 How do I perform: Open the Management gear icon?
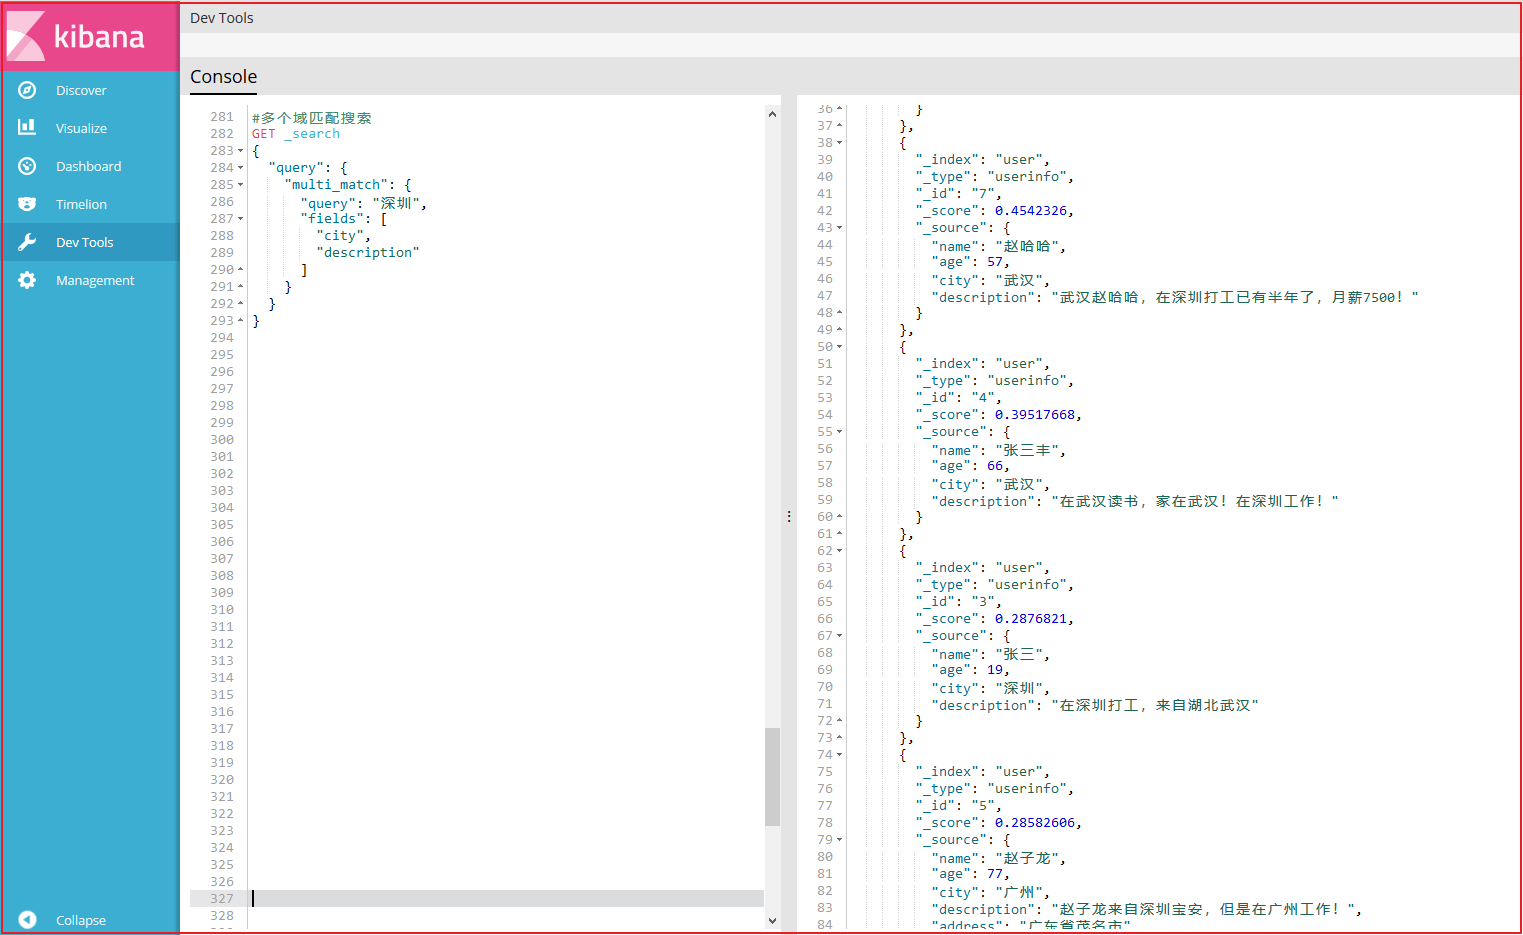[x=27, y=280]
